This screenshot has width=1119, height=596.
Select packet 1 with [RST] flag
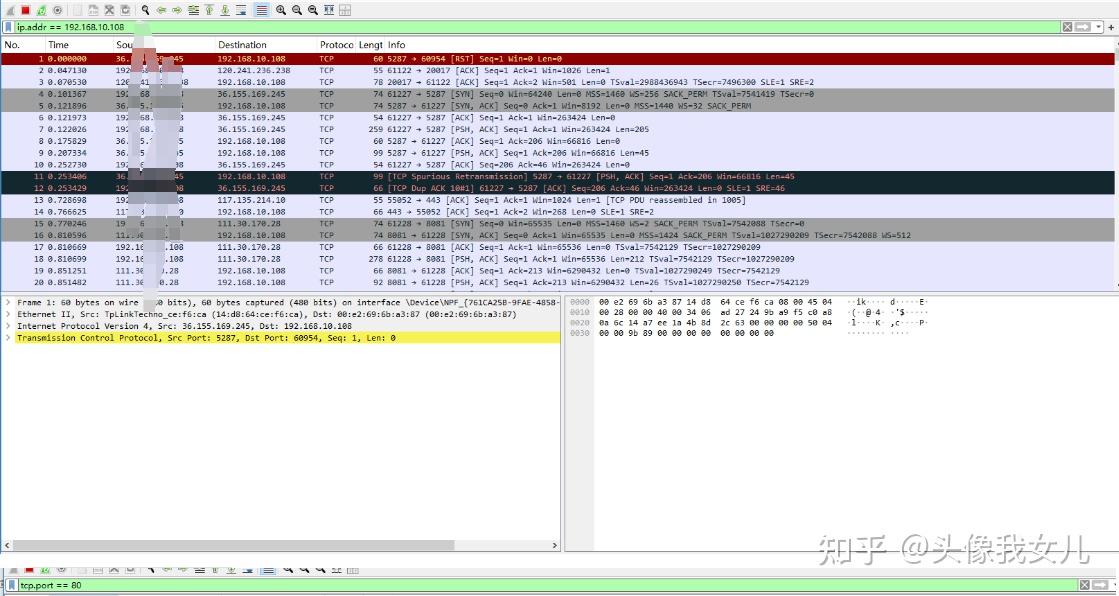click(x=559, y=59)
